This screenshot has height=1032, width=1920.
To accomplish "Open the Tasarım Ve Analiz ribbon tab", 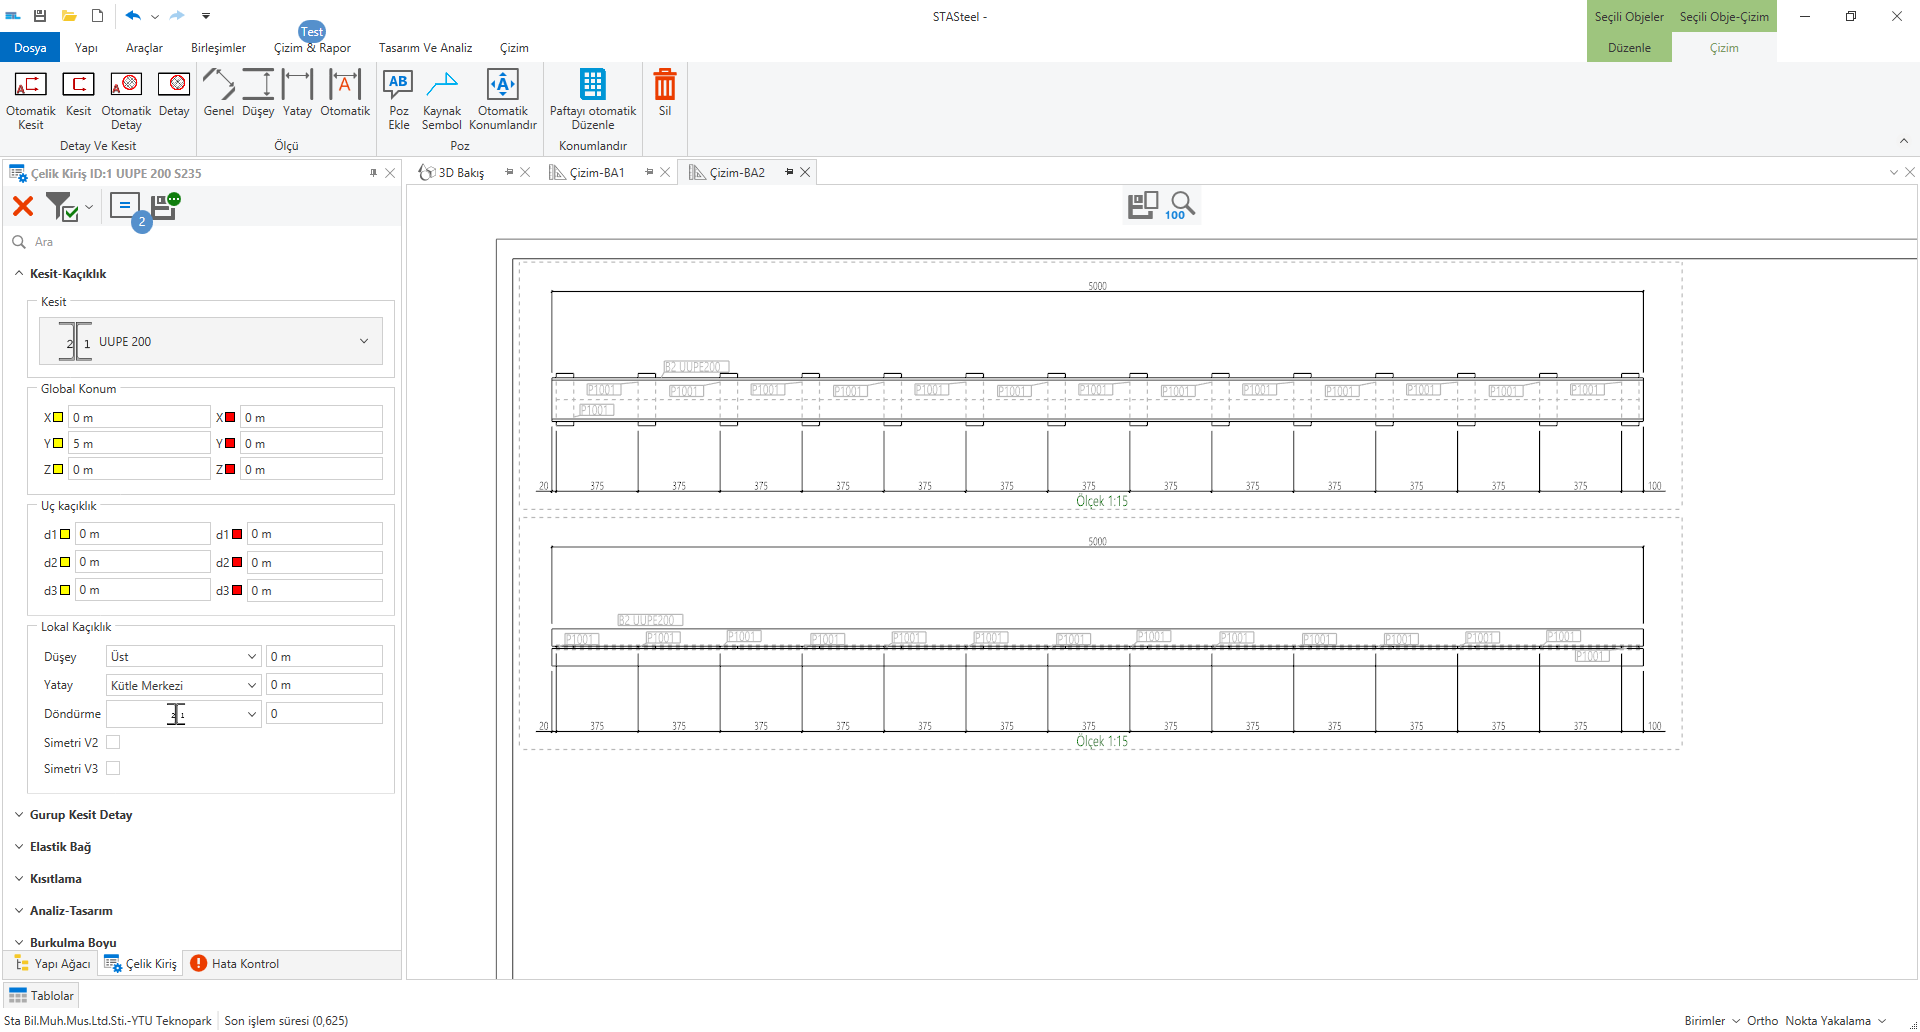I will 425,48.
